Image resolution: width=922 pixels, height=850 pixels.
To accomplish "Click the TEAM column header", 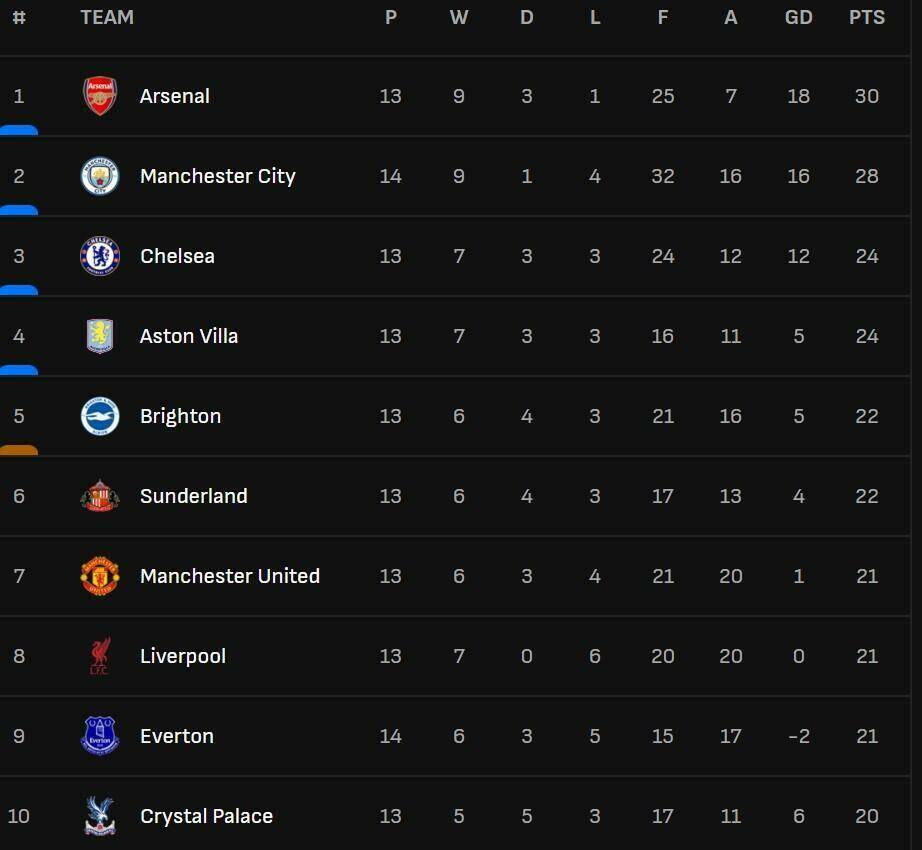I will tap(107, 17).
